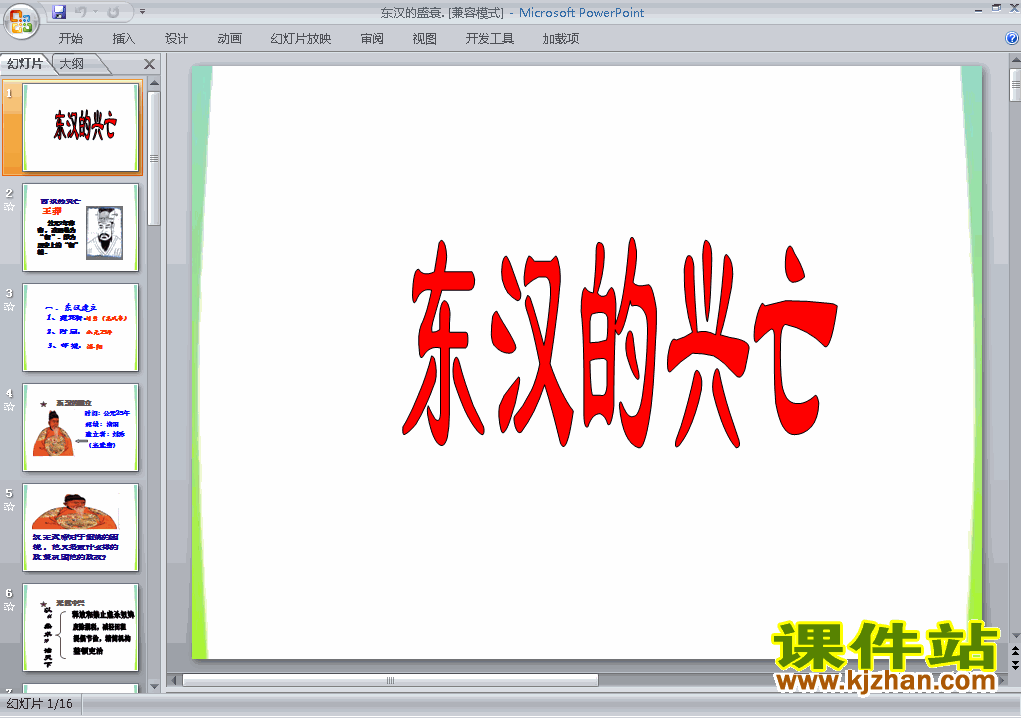The width and height of the screenshot is (1021, 718).
Task: Expand the Customize Quick Access Toolbar arrow
Action: 143,12
